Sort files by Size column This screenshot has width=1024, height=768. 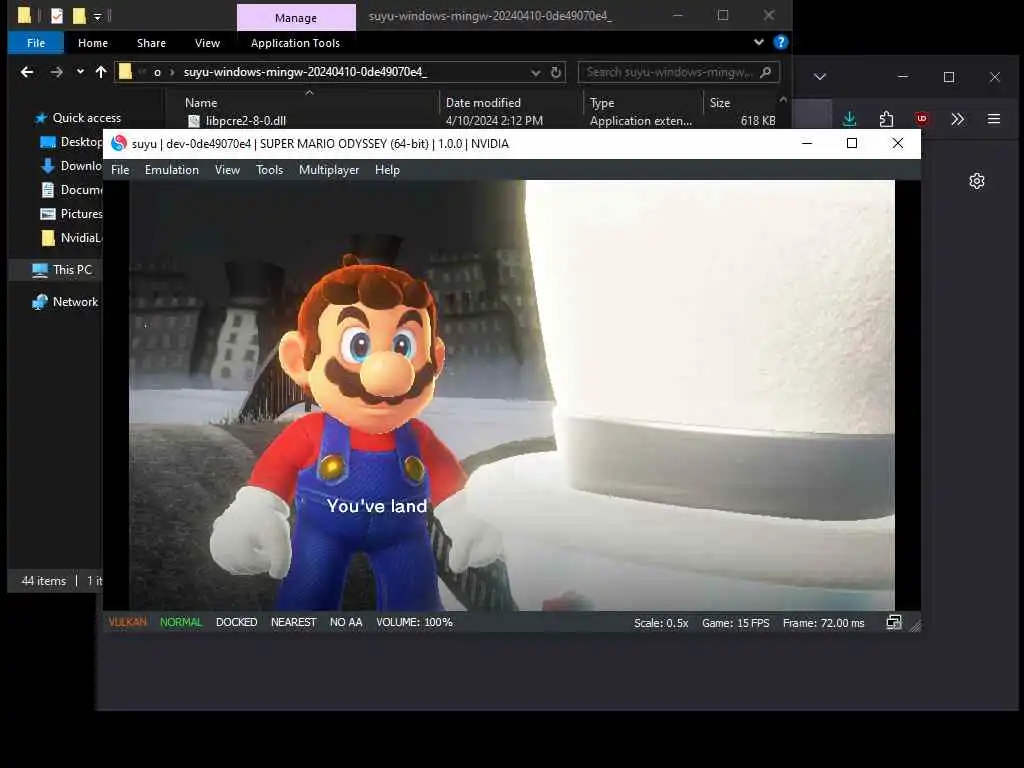[720, 103]
